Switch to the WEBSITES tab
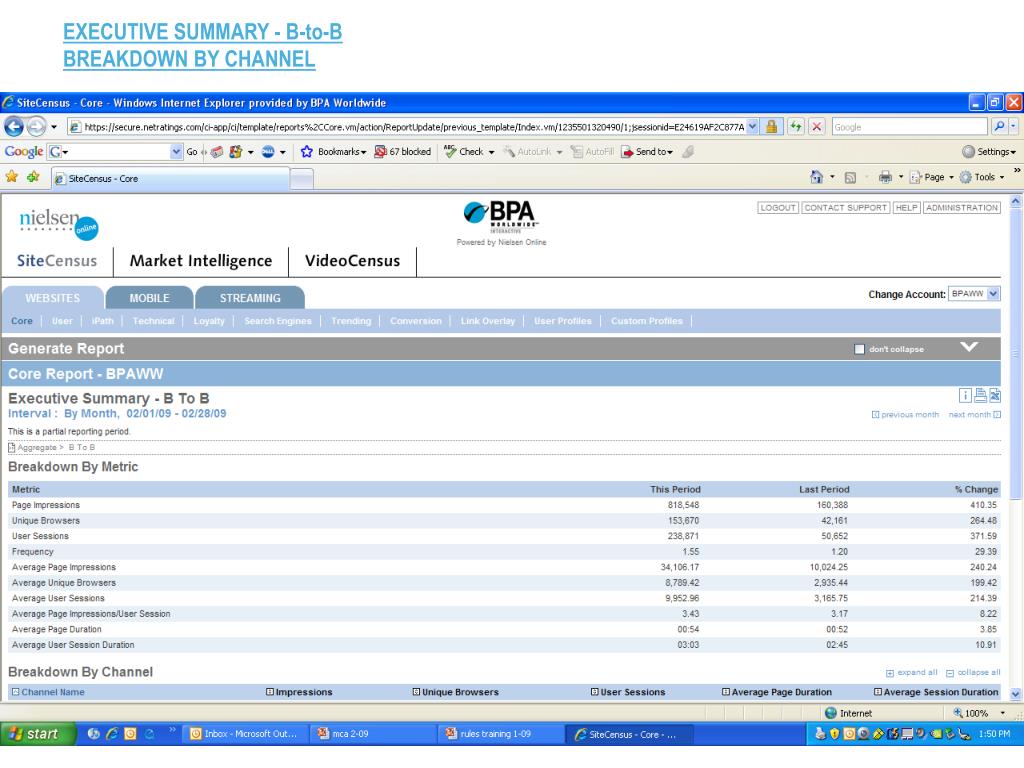This screenshot has height=768, width=1024. (x=53, y=298)
